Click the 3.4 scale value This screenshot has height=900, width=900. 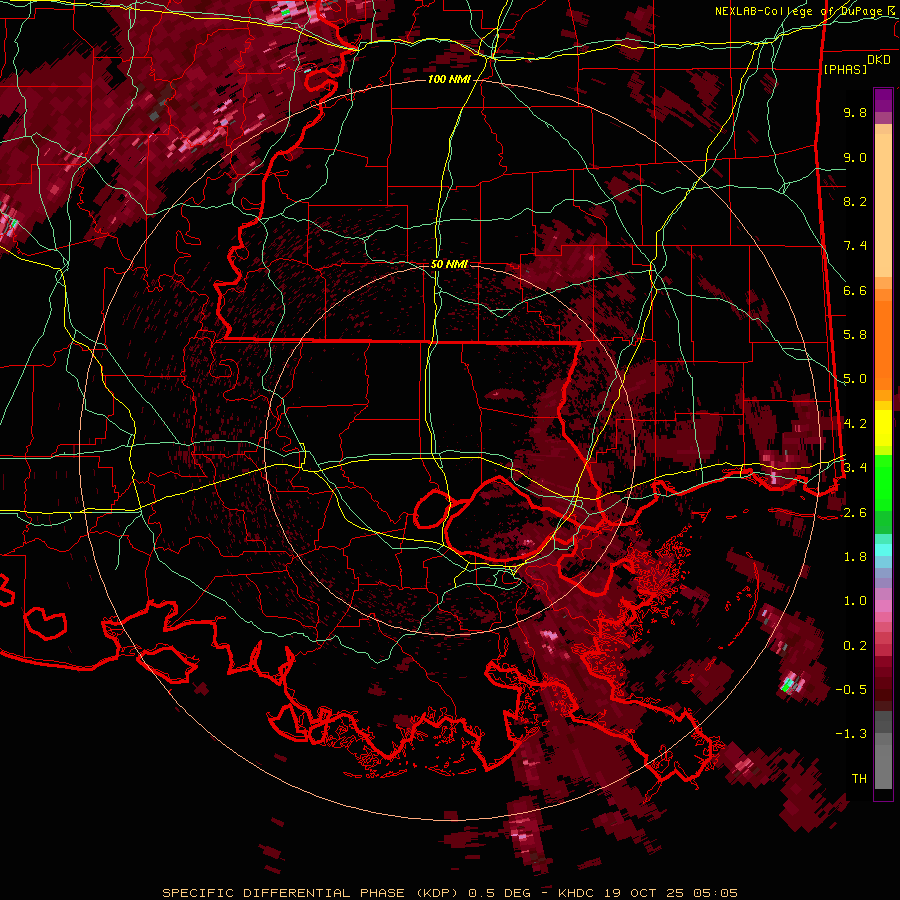pos(855,468)
